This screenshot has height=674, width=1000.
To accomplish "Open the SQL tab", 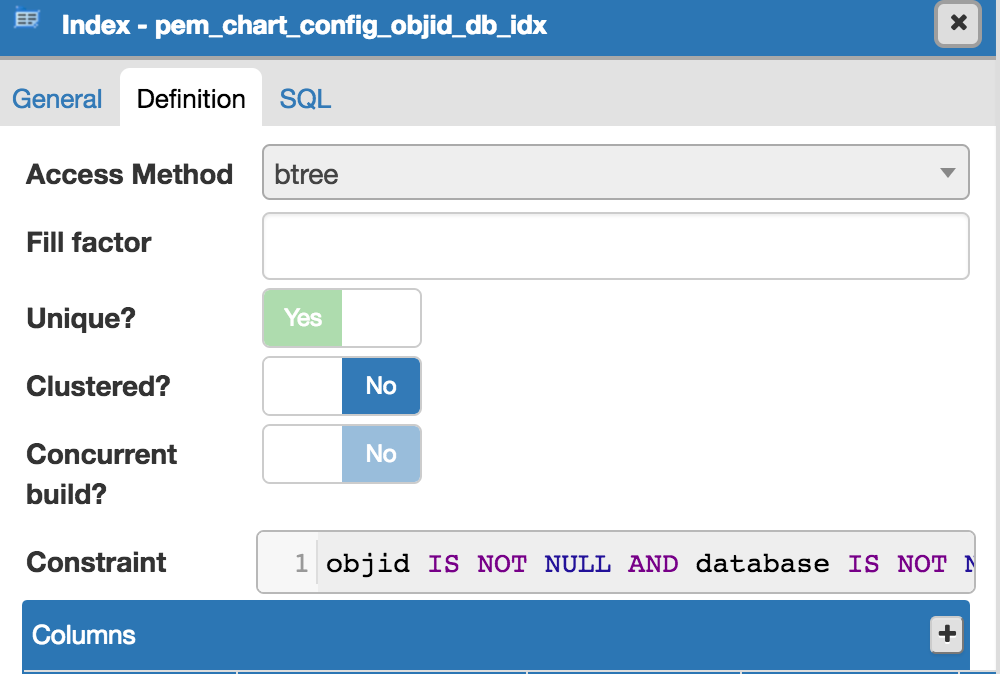I will click(305, 99).
